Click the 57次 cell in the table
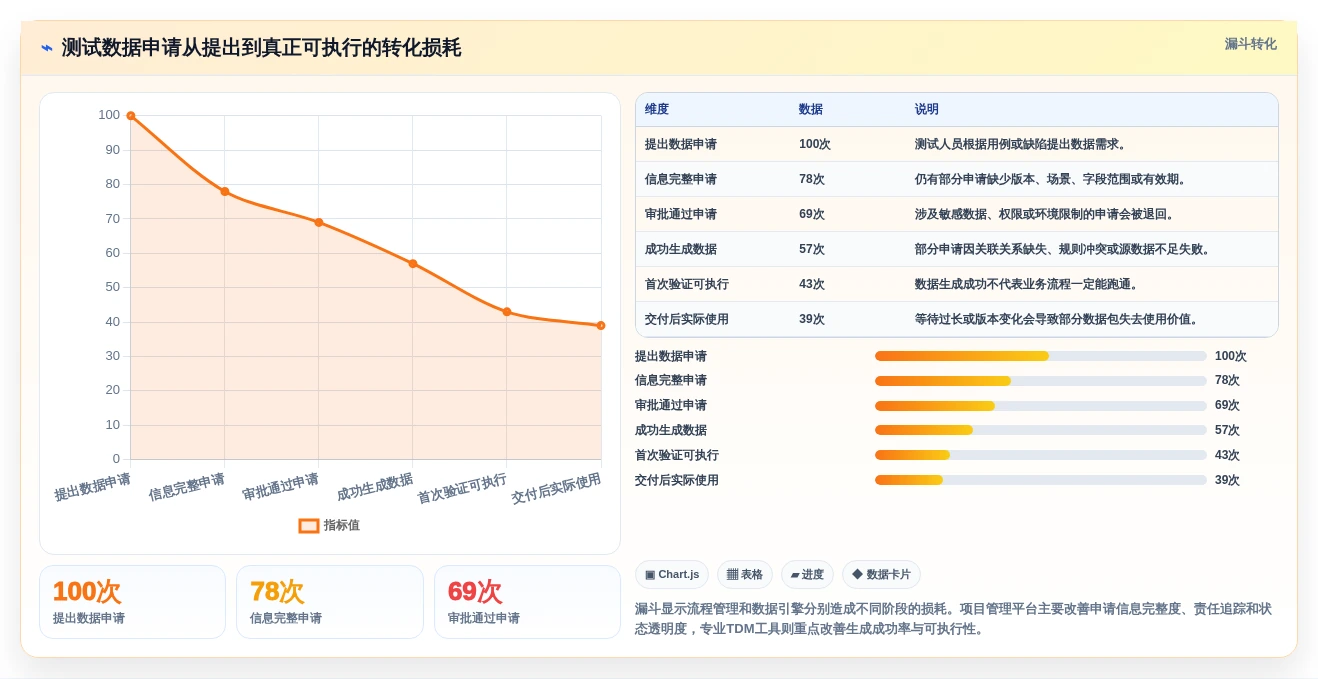Viewport: 1318px width, 679px height. pyautogui.click(x=812, y=249)
